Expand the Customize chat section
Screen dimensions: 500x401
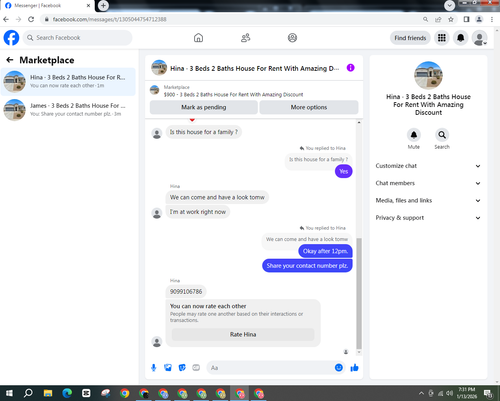[428, 166]
